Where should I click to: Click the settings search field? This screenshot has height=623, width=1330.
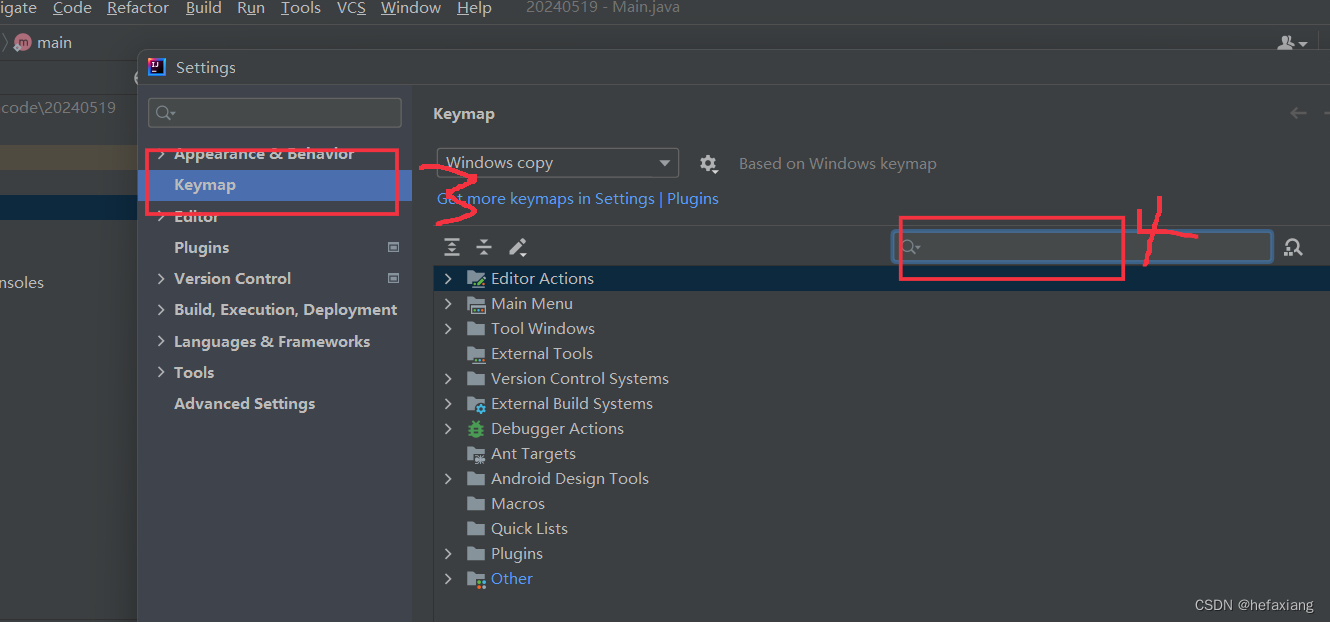(275, 113)
